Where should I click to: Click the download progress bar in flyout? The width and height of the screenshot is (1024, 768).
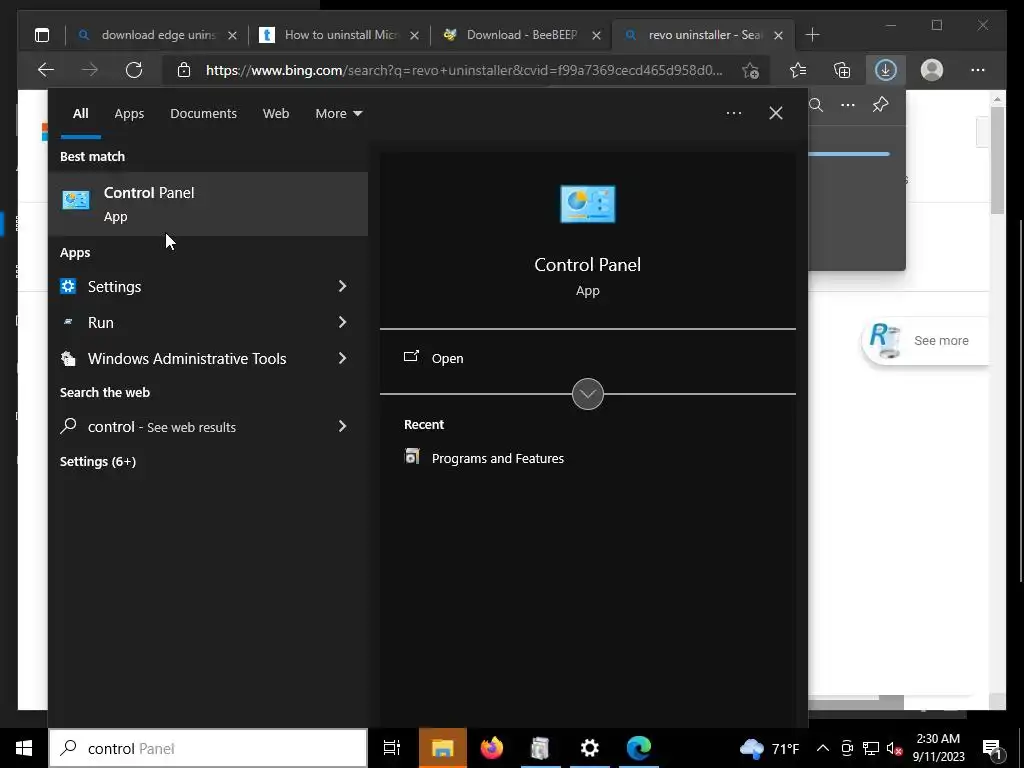point(849,154)
